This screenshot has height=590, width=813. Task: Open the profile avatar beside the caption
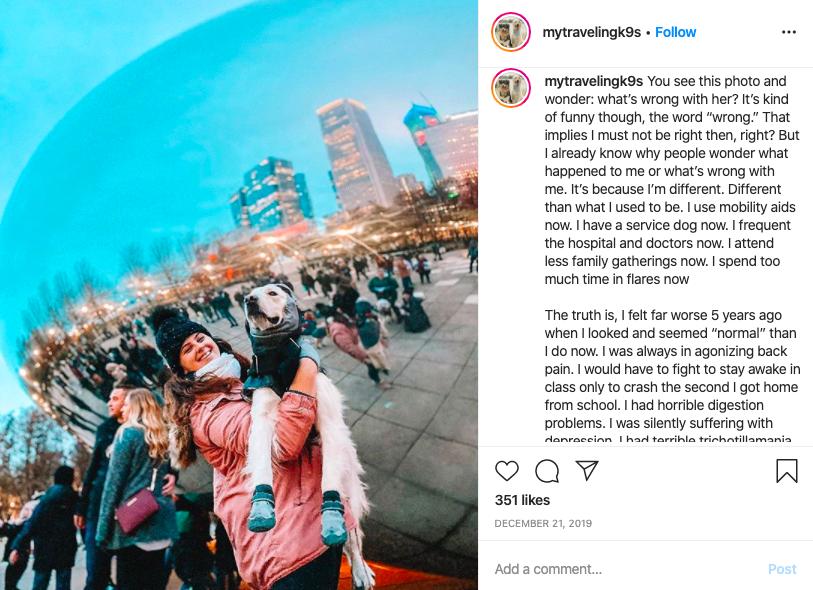pos(511,88)
